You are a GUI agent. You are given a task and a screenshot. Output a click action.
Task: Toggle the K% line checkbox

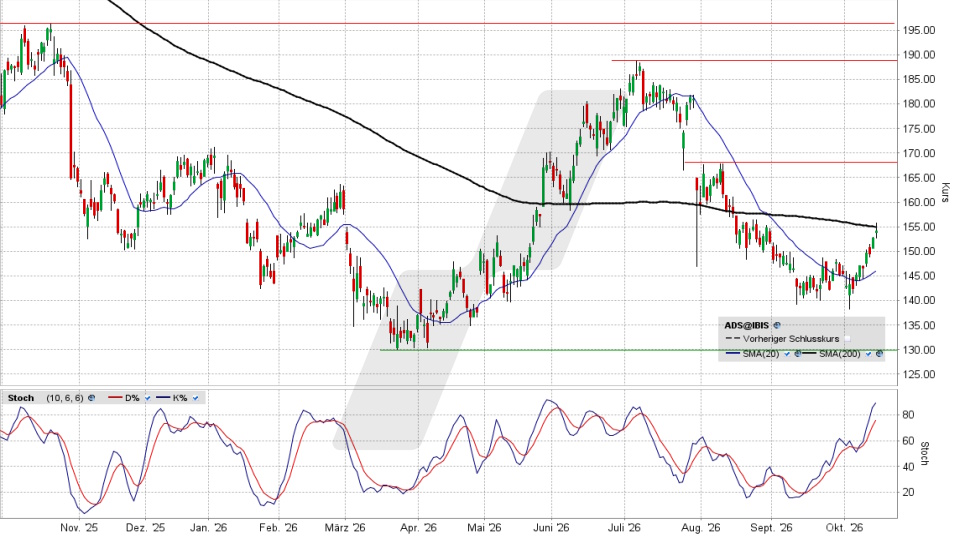pyautogui.click(x=195, y=398)
